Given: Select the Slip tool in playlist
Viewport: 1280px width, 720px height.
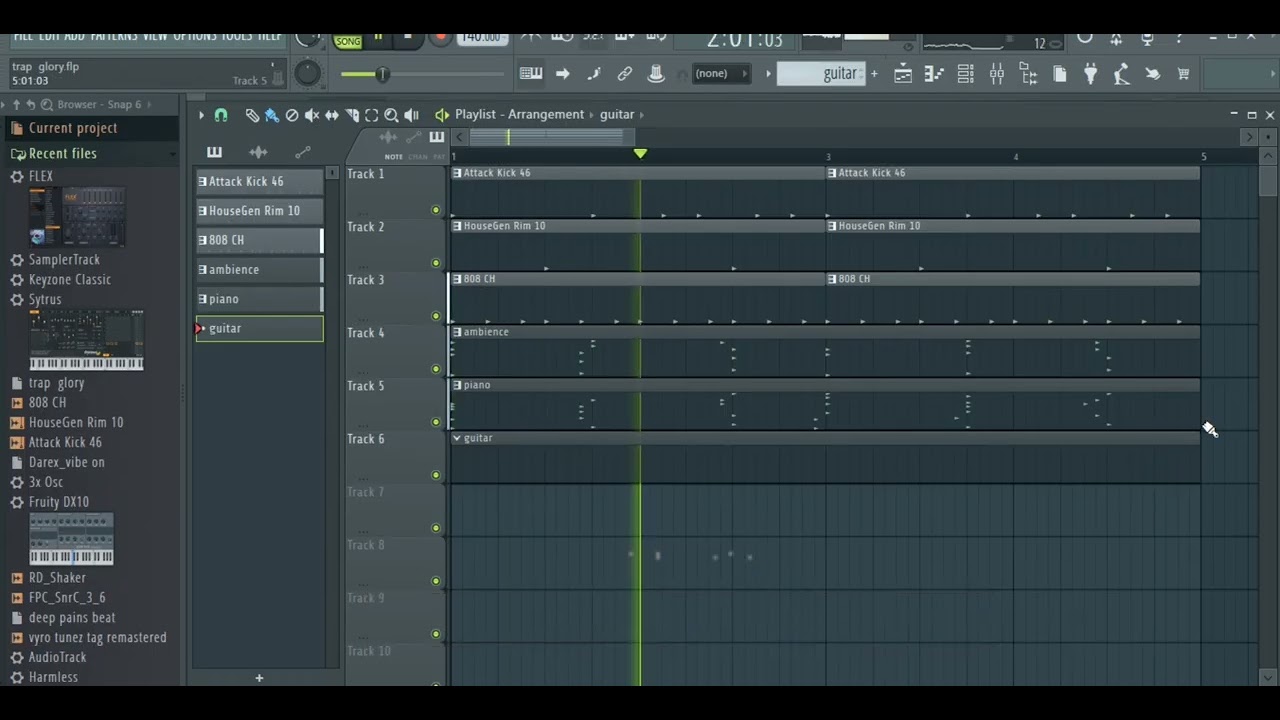Looking at the screenshot, I should 332,115.
